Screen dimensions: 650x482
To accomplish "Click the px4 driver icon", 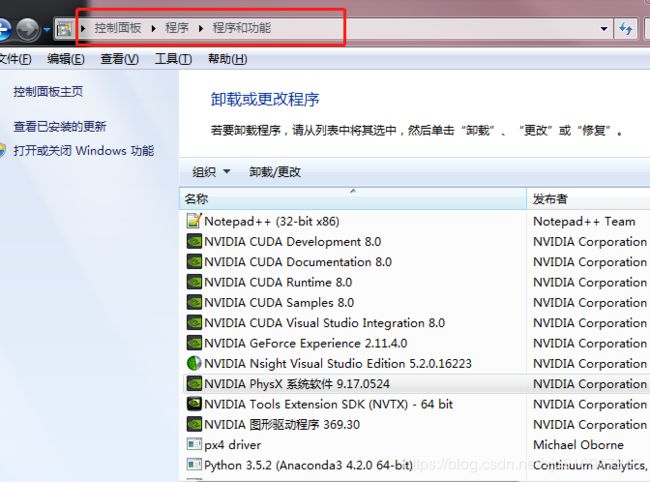I will [194, 444].
